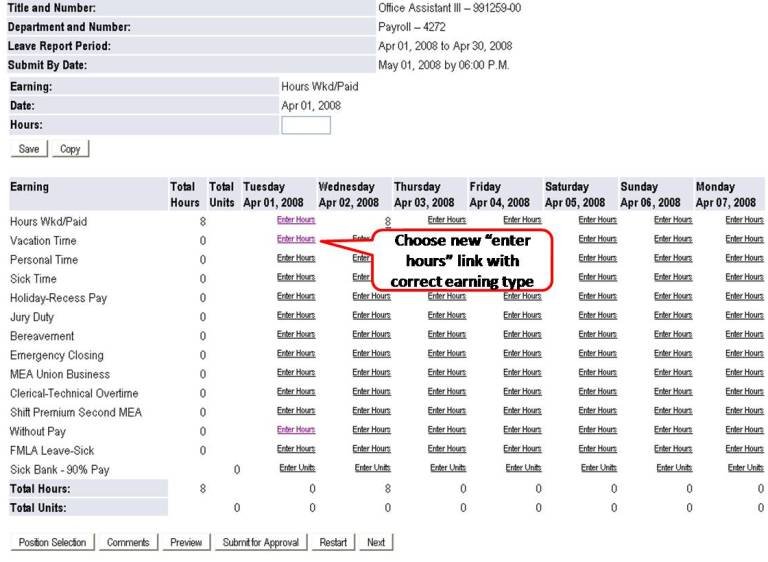Enter Hours for Personal Time on Monday
The height and width of the screenshot is (562, 768).
click(744, 258)
